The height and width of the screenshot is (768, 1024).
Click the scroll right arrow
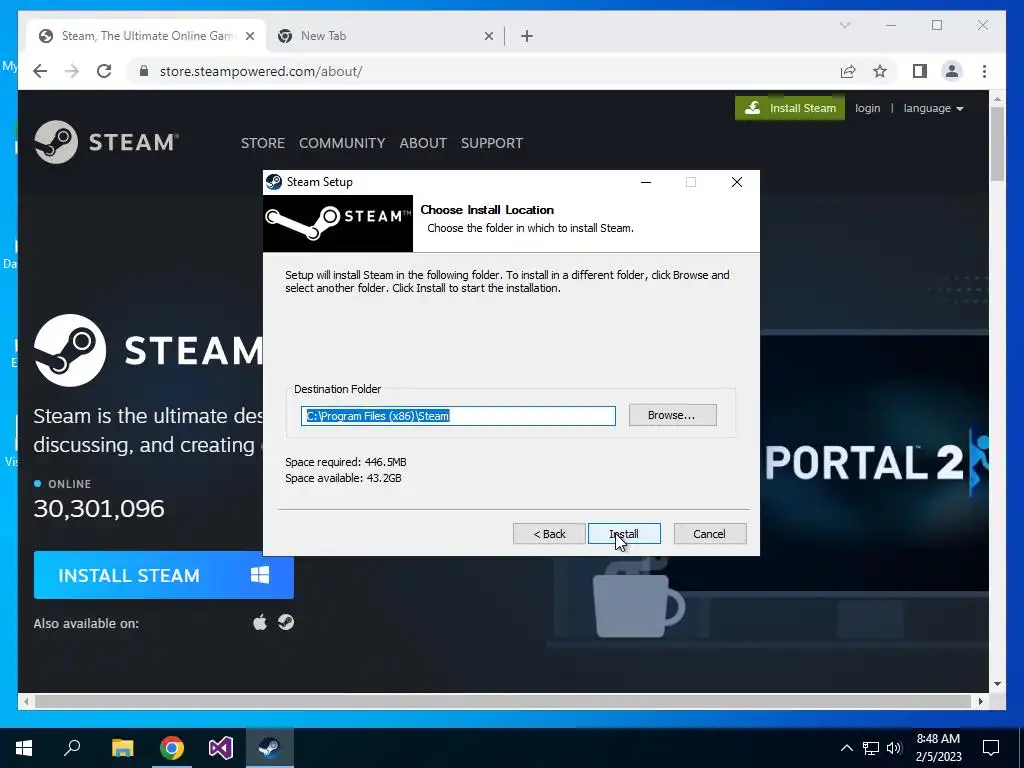pyautogui.click(x=980, y=701)
